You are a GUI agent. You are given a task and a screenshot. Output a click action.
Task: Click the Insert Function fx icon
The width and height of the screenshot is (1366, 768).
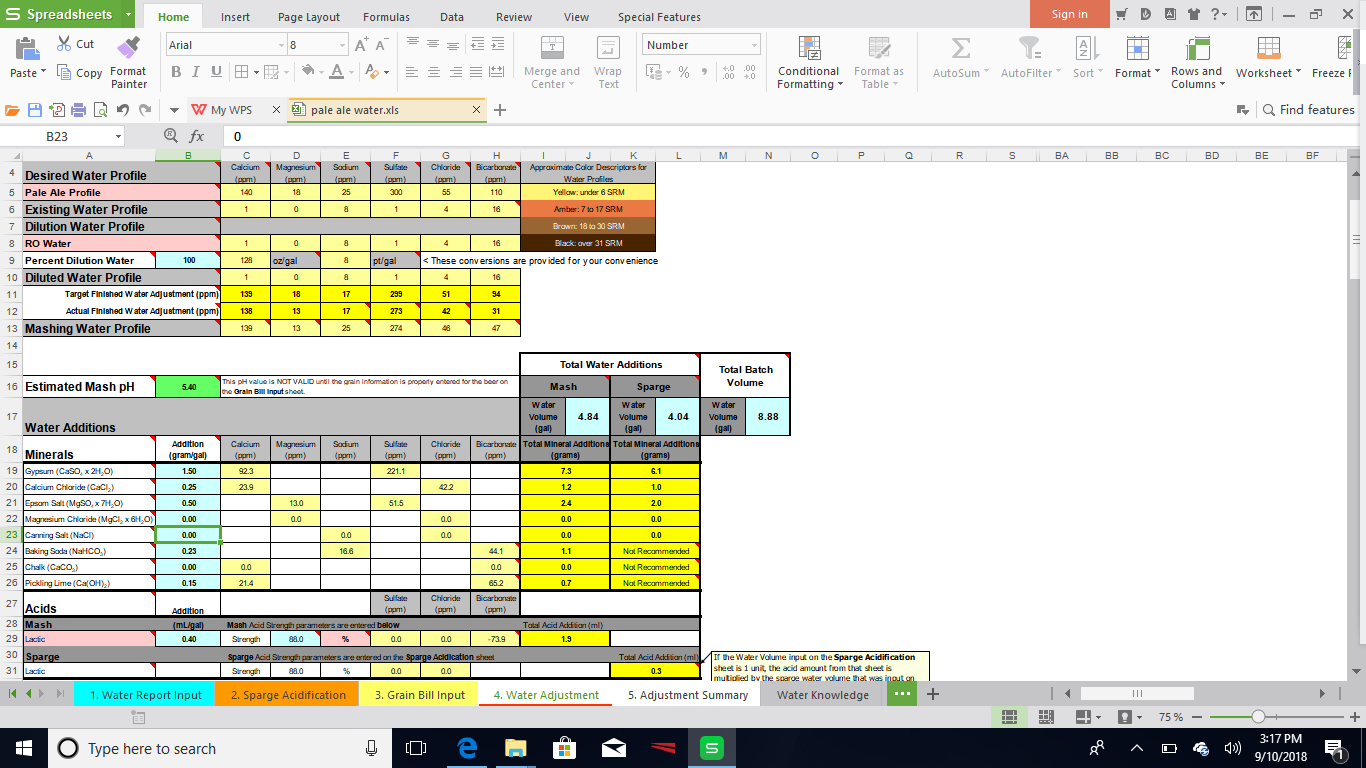197,136
